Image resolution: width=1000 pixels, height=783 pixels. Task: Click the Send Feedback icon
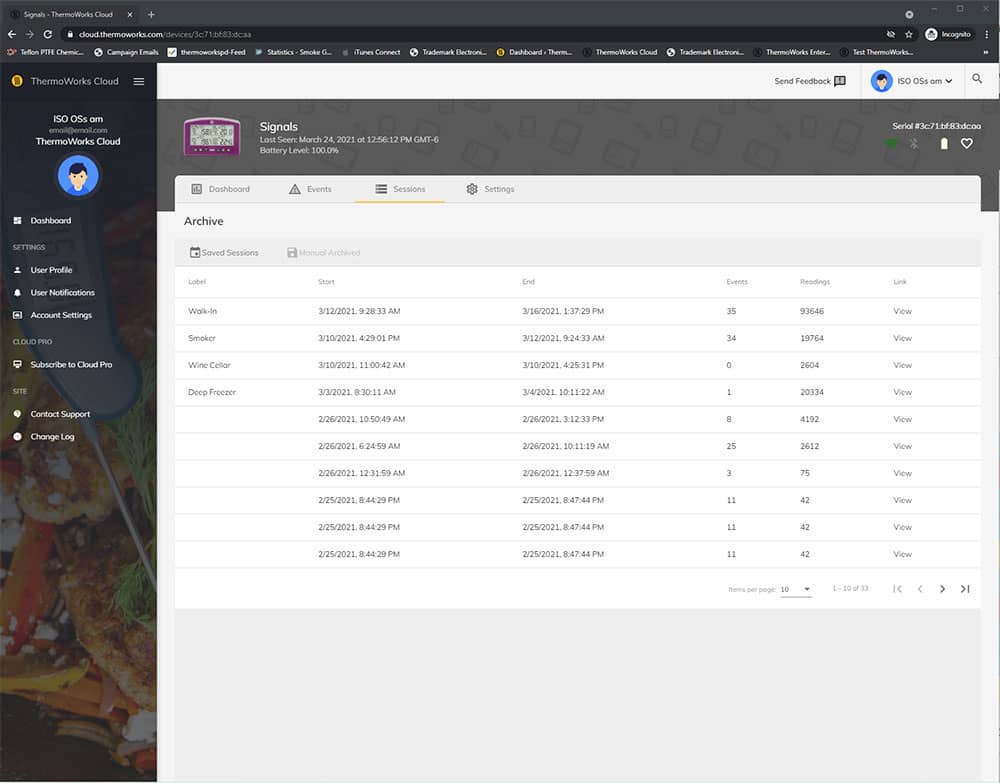point(839,81)
